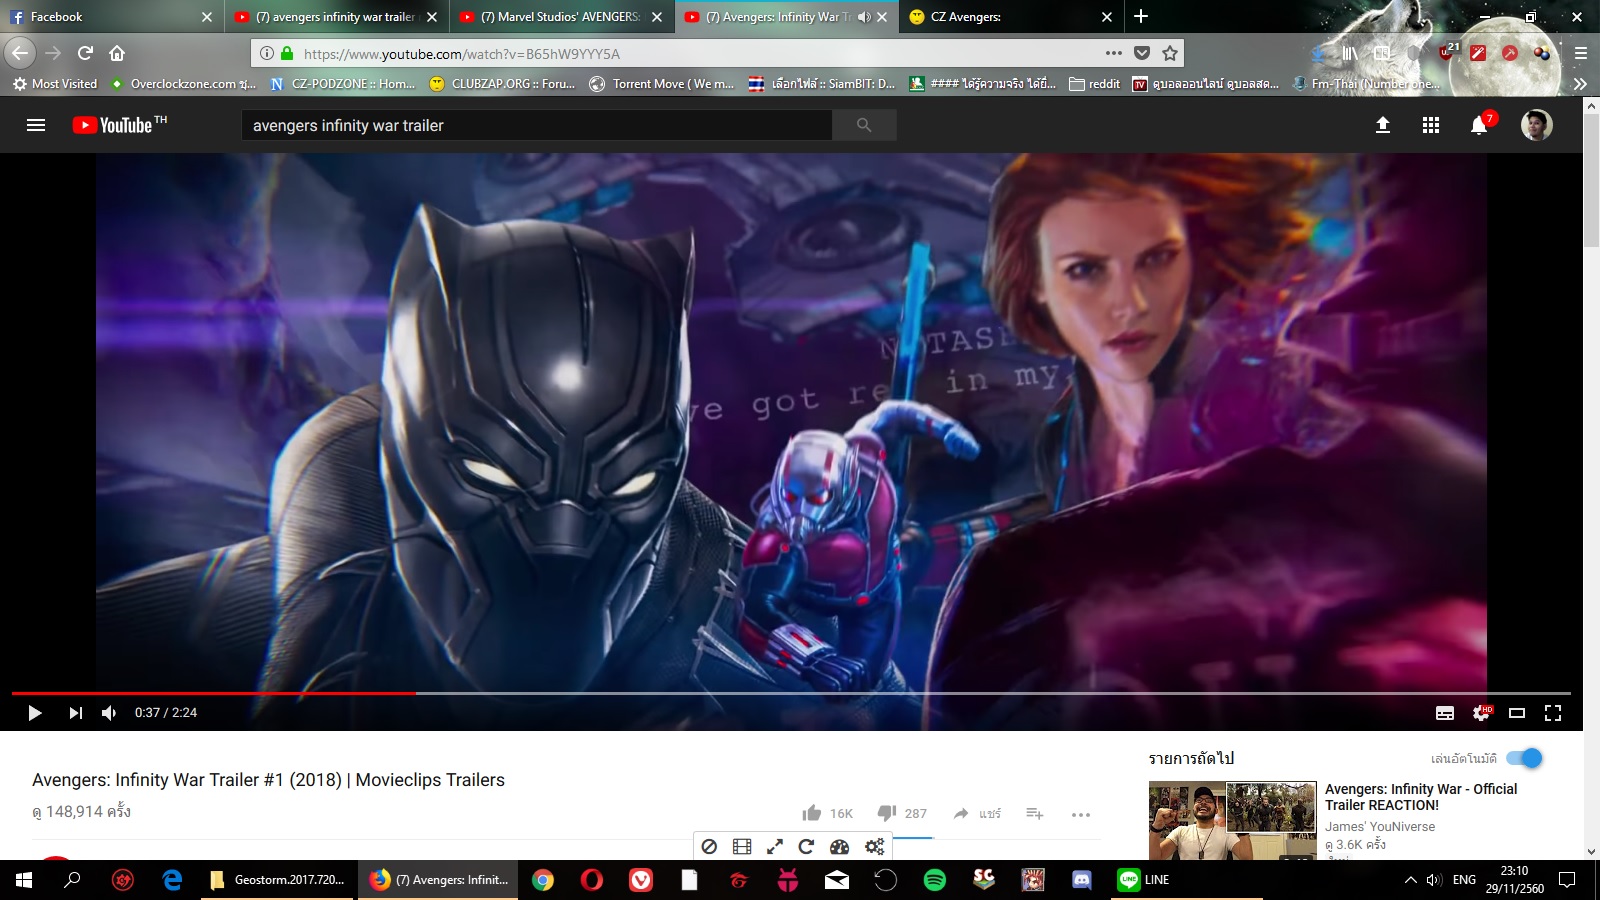Open Discord from the taskbar
This screenshot has height=900, width=1600.
(x=1081, y=880)
